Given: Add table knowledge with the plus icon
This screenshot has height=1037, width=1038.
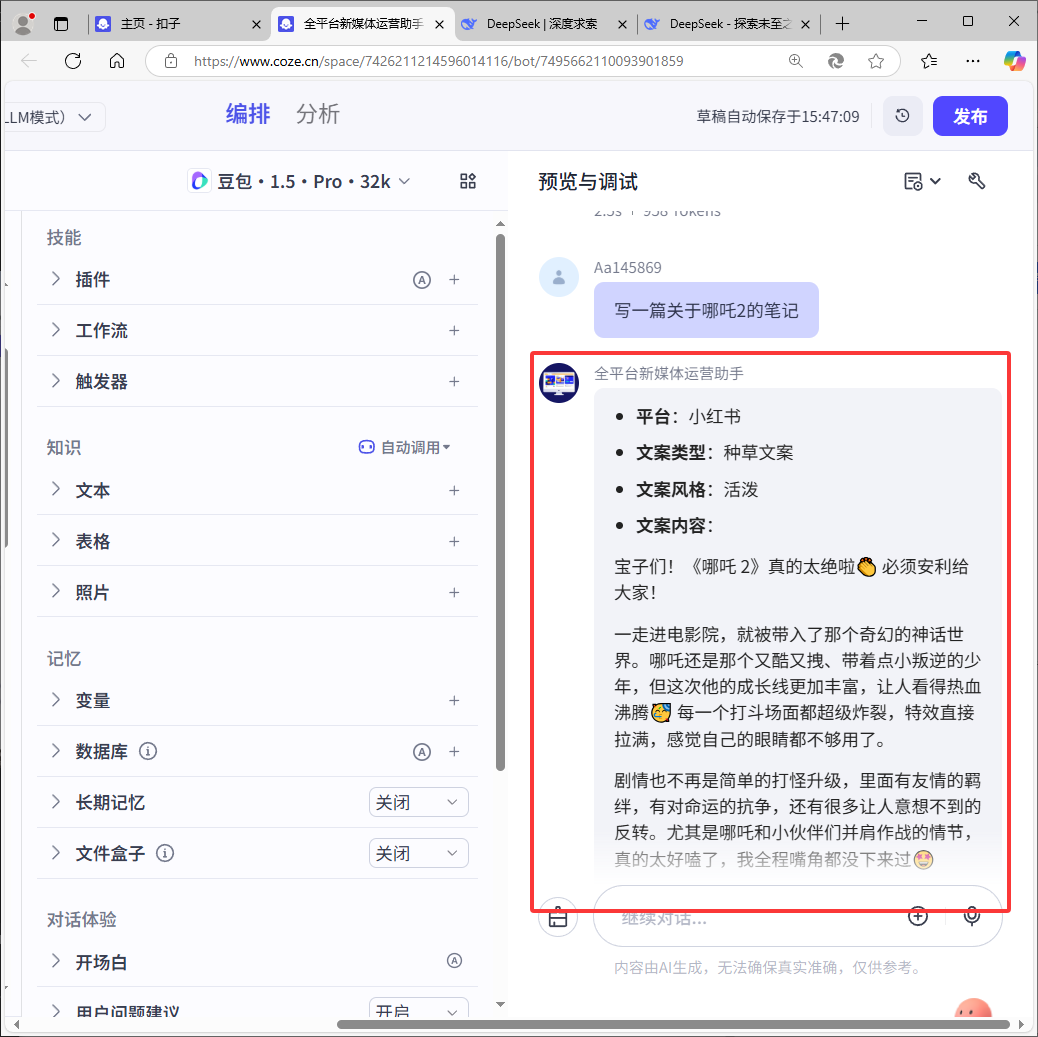Looking at the screenshot, I should pos(454,542).
